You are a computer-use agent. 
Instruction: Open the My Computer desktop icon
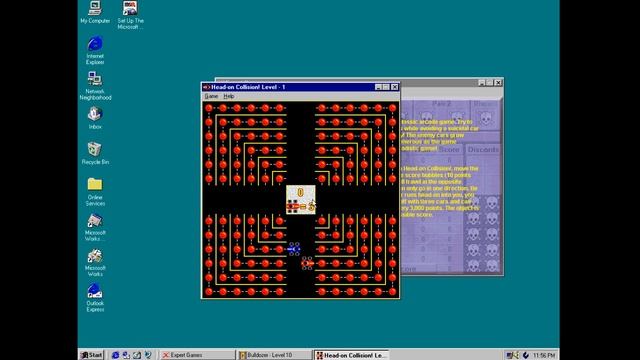click(95, 12)
